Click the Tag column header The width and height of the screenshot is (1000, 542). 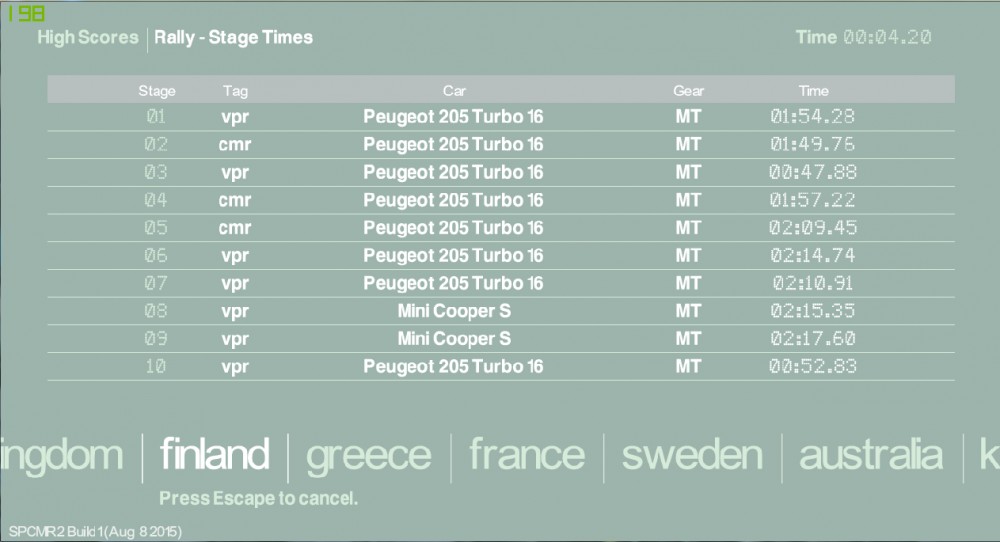tap(235, 91)
